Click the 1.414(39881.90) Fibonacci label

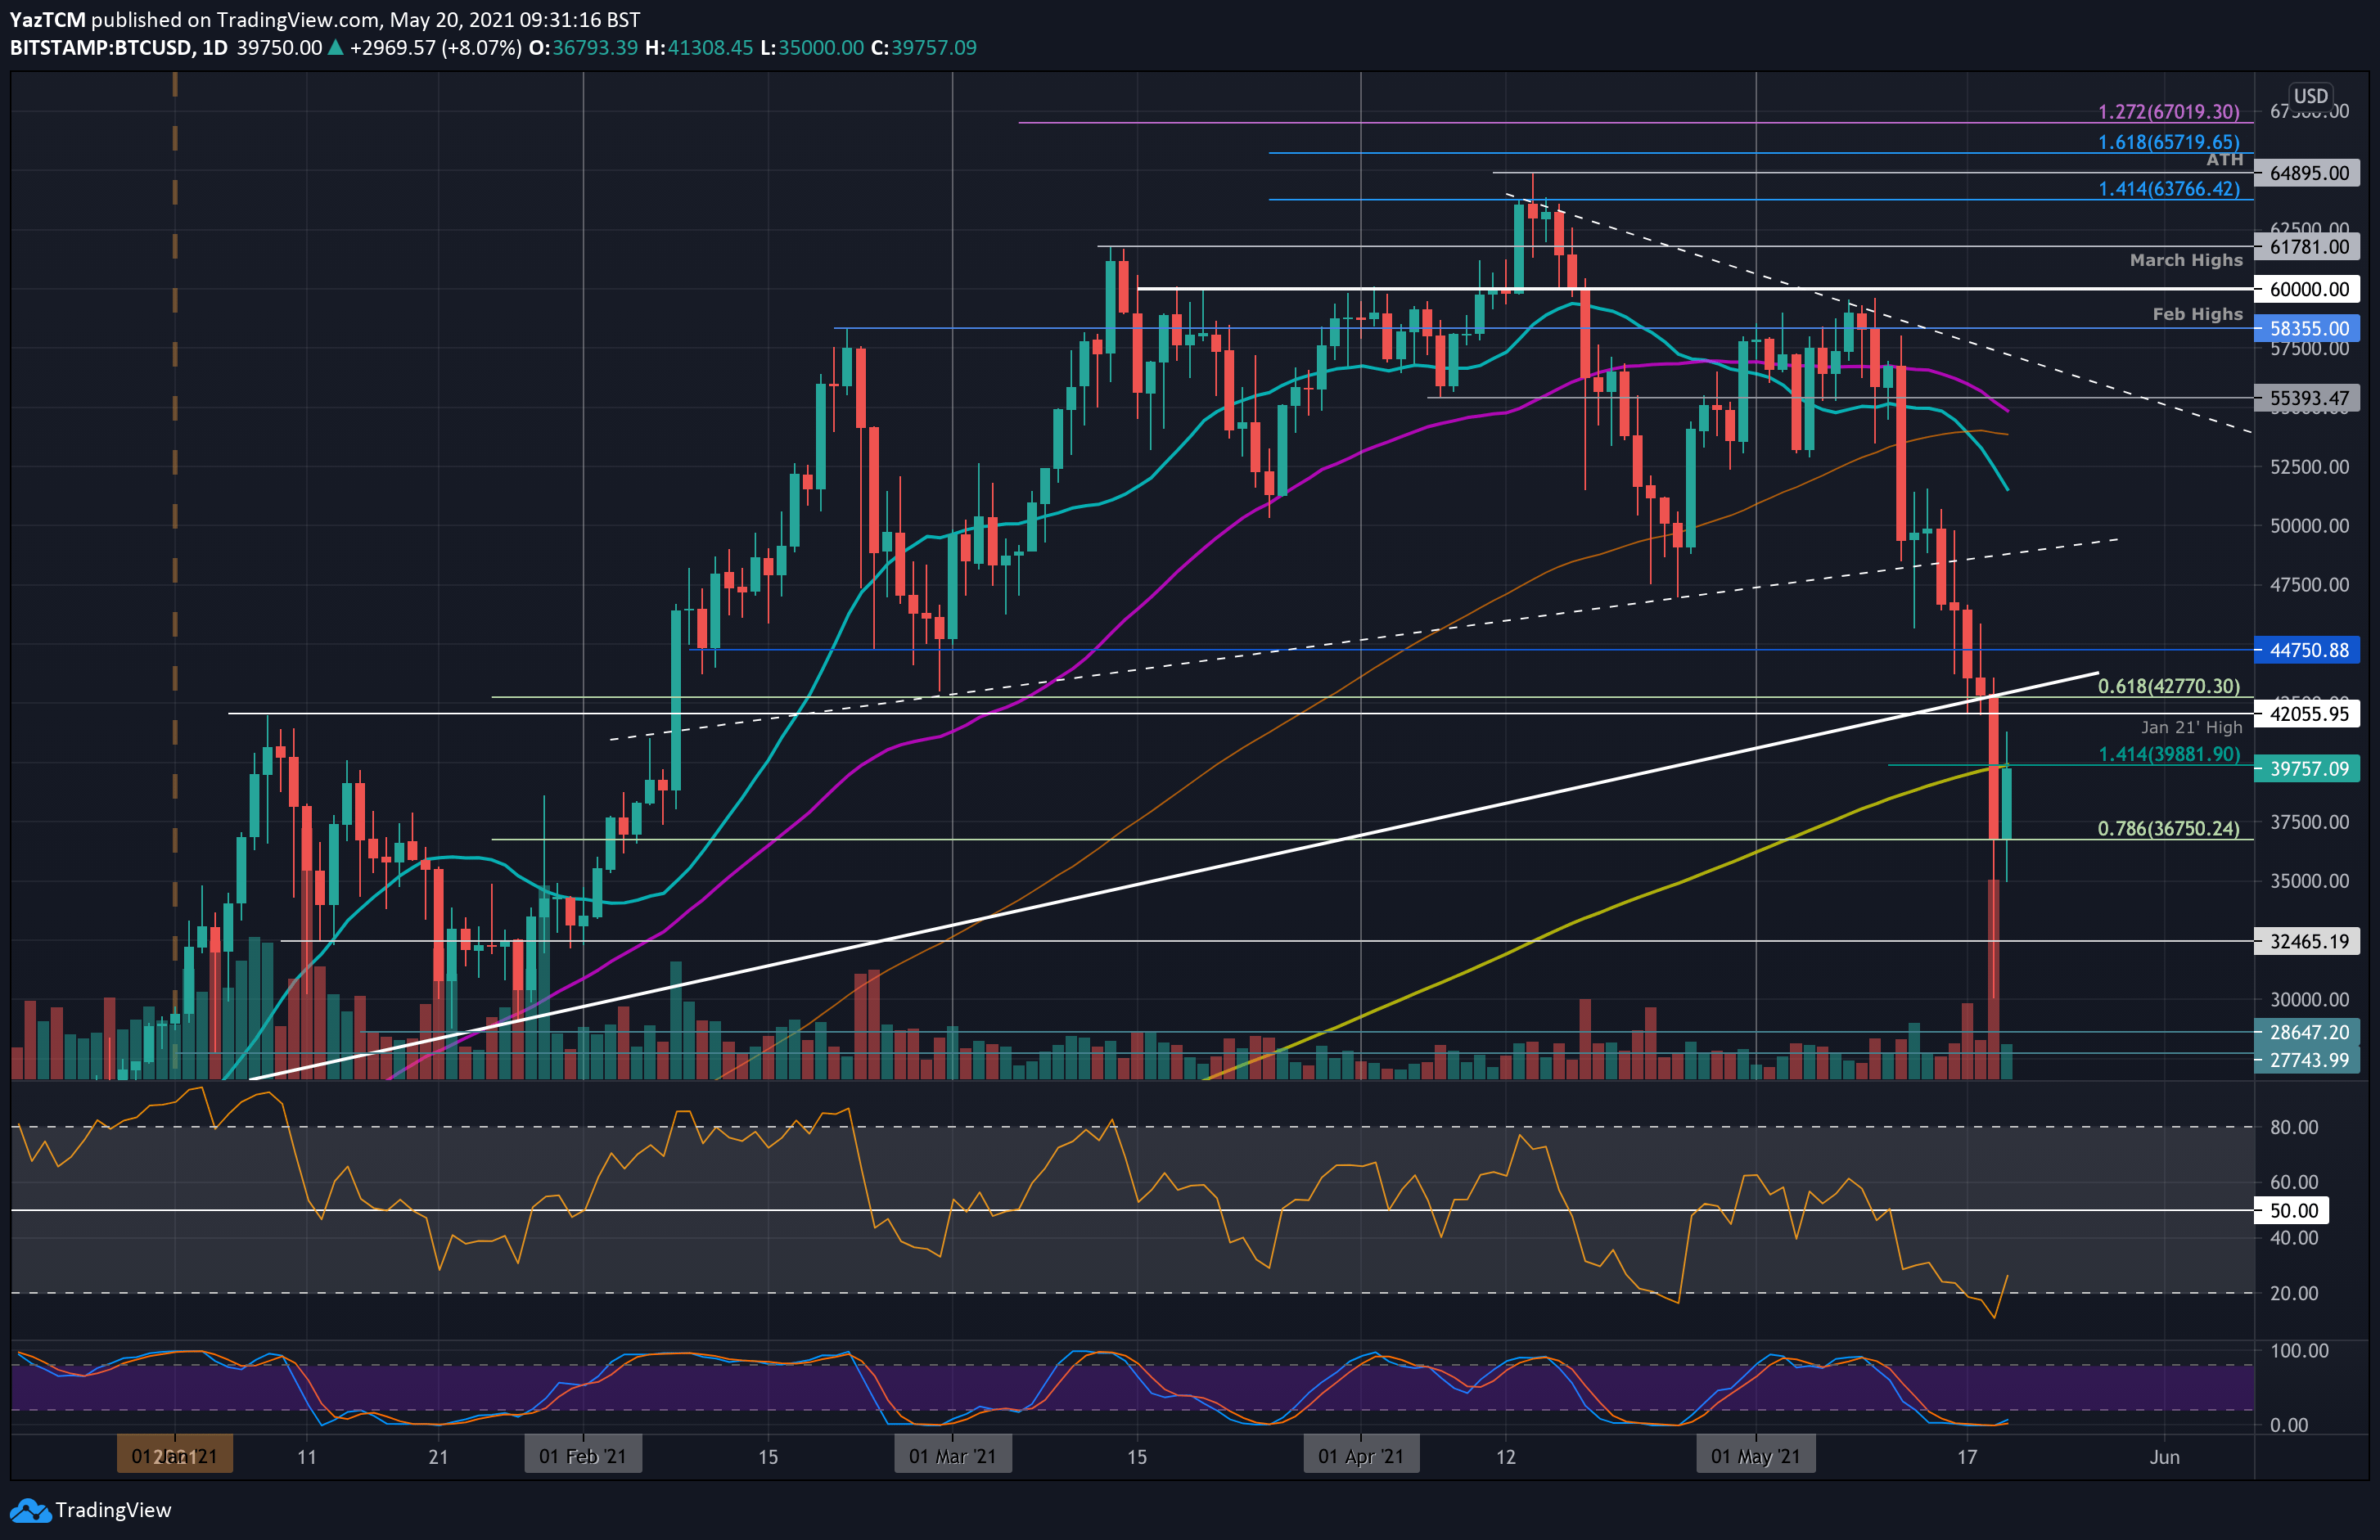click(2168, 754)
